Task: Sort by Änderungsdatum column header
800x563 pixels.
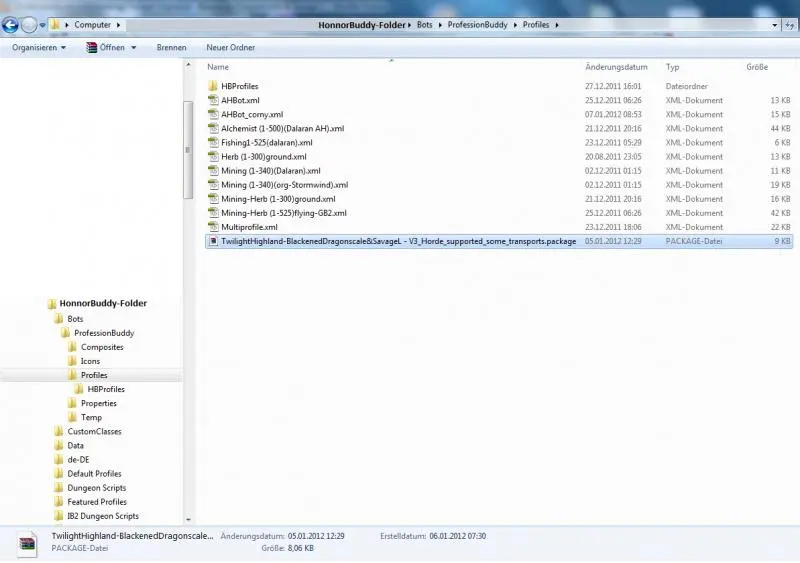Action: coord(616,67)
